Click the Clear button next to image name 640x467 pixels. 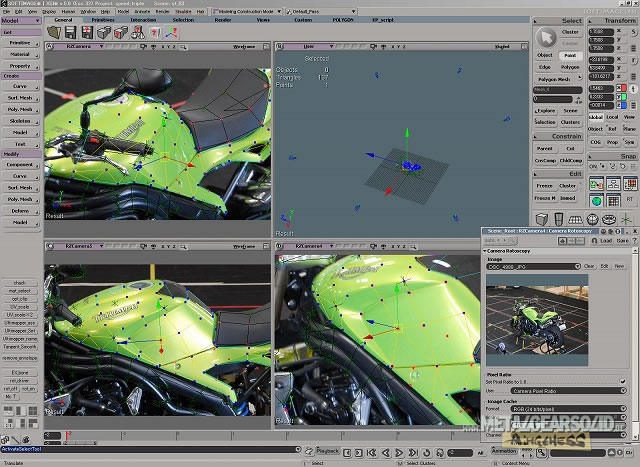(589, 266)
